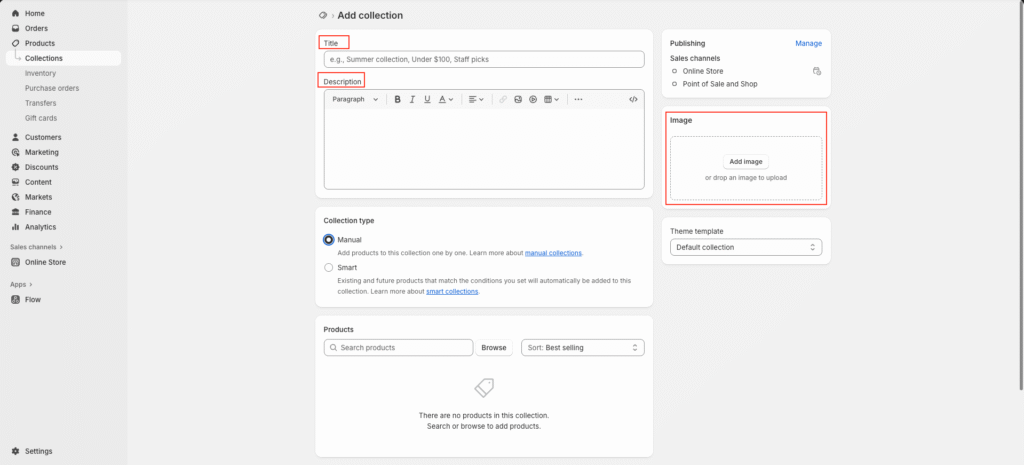Open Manage publishing link
1024x465 pixels.
[808, 43]
